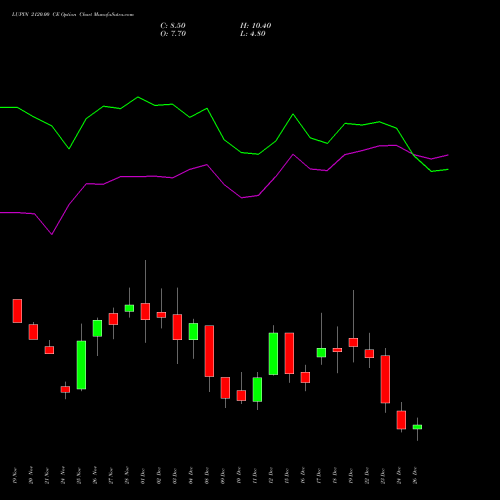Click the 01 Dec candle with tallest wick
500x500 pixels.
(145, 311)
